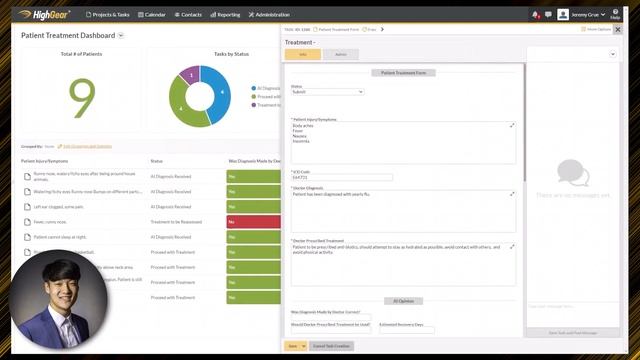Open the Projects & Tasks menu
Viewport: 640px width, 360px height.
click(108, 15)
